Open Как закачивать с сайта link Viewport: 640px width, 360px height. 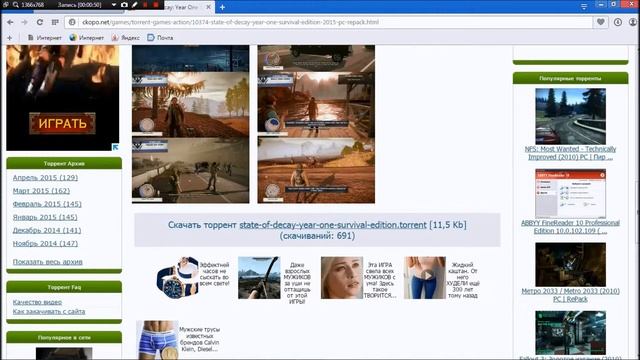pyautogui.click(x=49, y=311)
